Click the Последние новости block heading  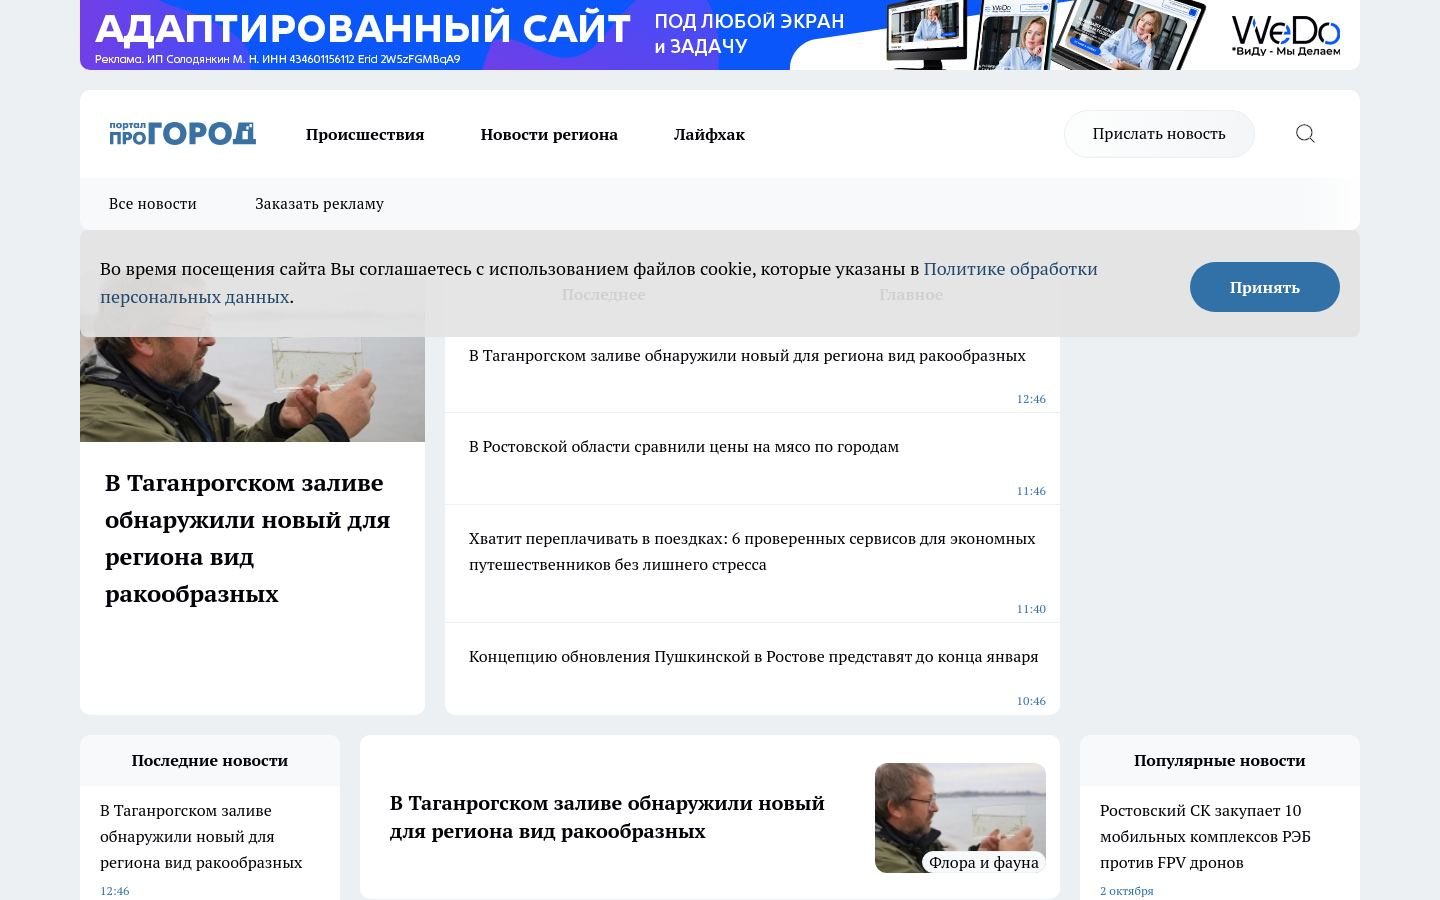(x=210, y=761)
